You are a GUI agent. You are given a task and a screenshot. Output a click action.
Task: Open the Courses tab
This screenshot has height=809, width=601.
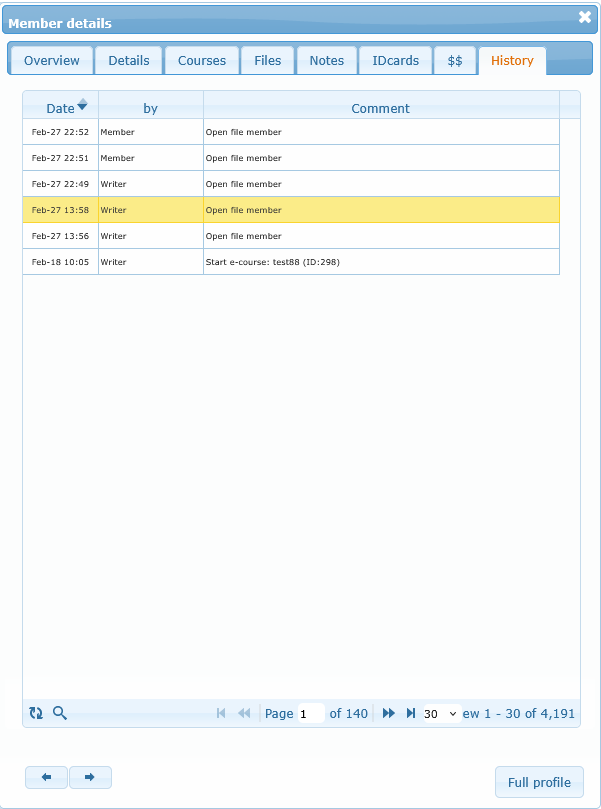(202, 61)
